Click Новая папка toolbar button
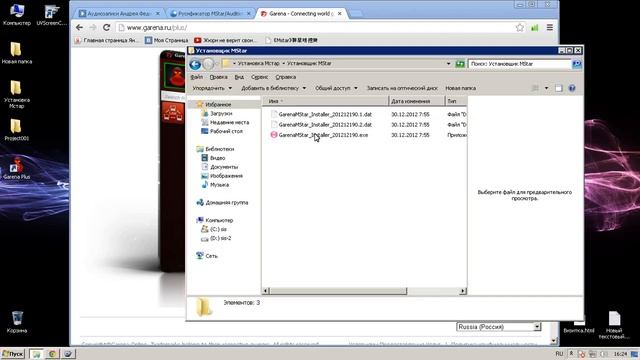 [460, 88]
